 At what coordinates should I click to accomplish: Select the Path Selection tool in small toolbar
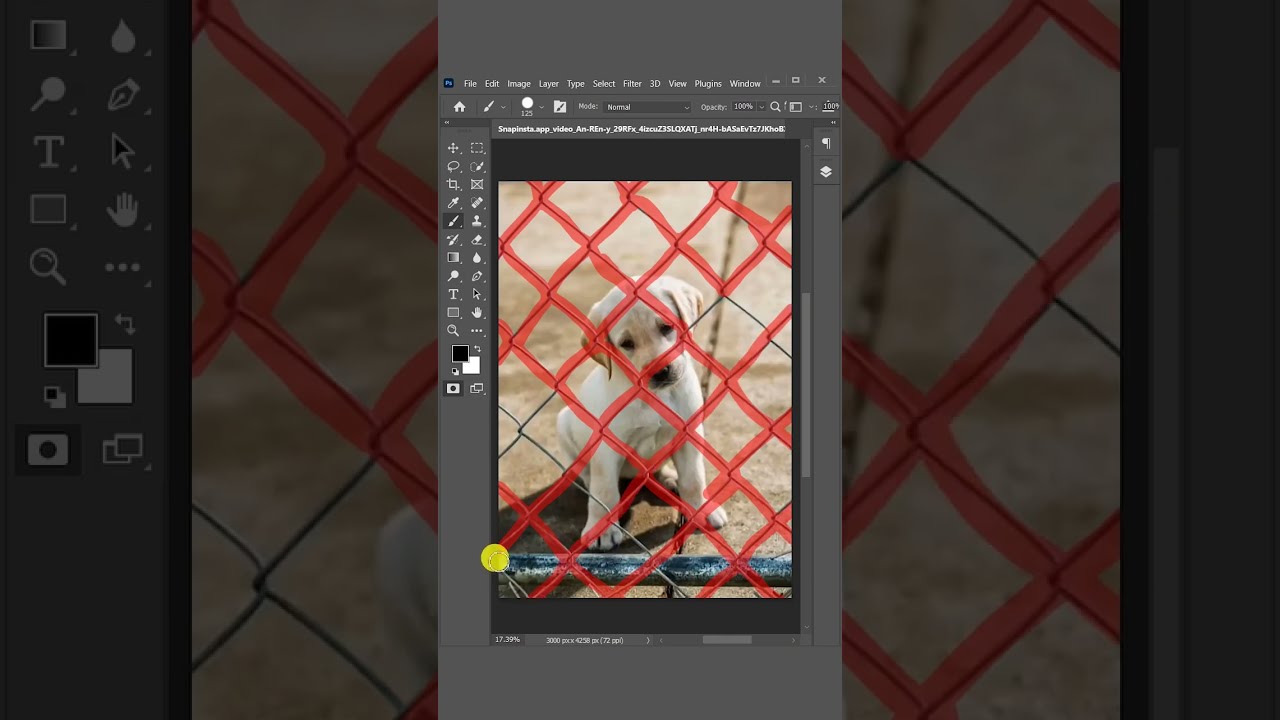click(477, 294)
